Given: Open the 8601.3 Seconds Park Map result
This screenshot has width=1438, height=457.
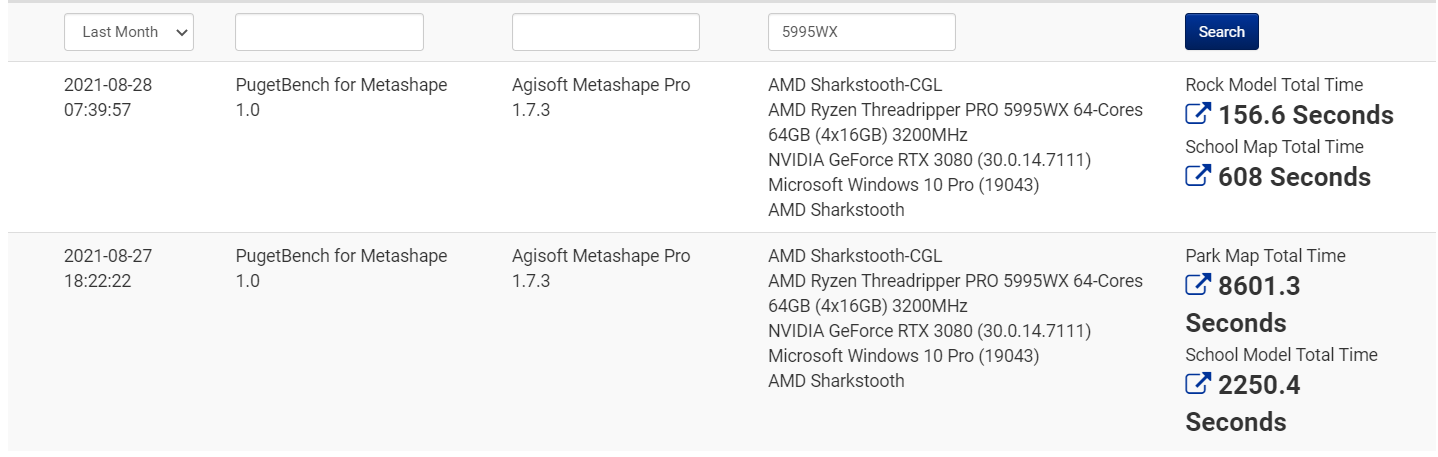Looking at the screenshot, I should tap(1258, 287).
